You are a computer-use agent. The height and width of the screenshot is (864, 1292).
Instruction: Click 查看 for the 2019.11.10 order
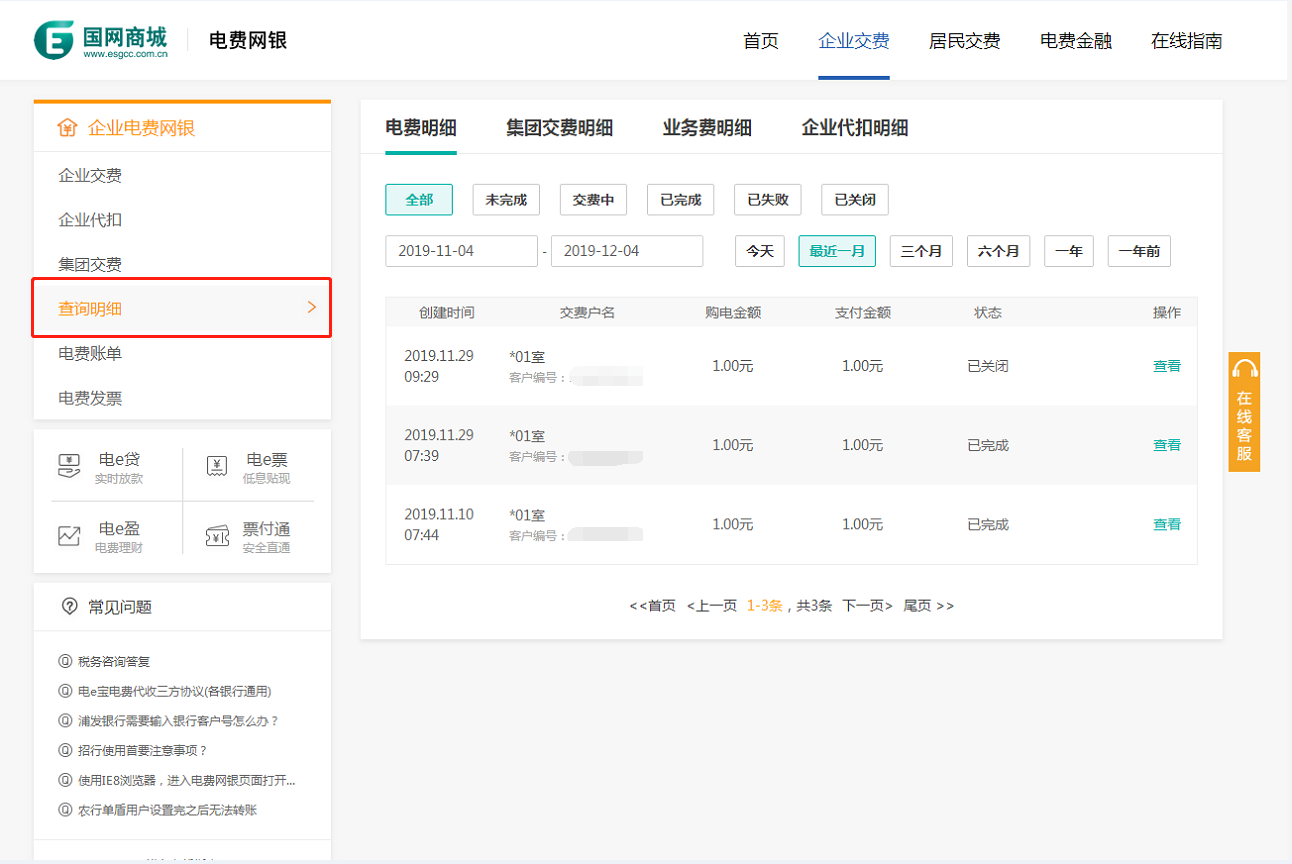click(x=1167, y=524)
